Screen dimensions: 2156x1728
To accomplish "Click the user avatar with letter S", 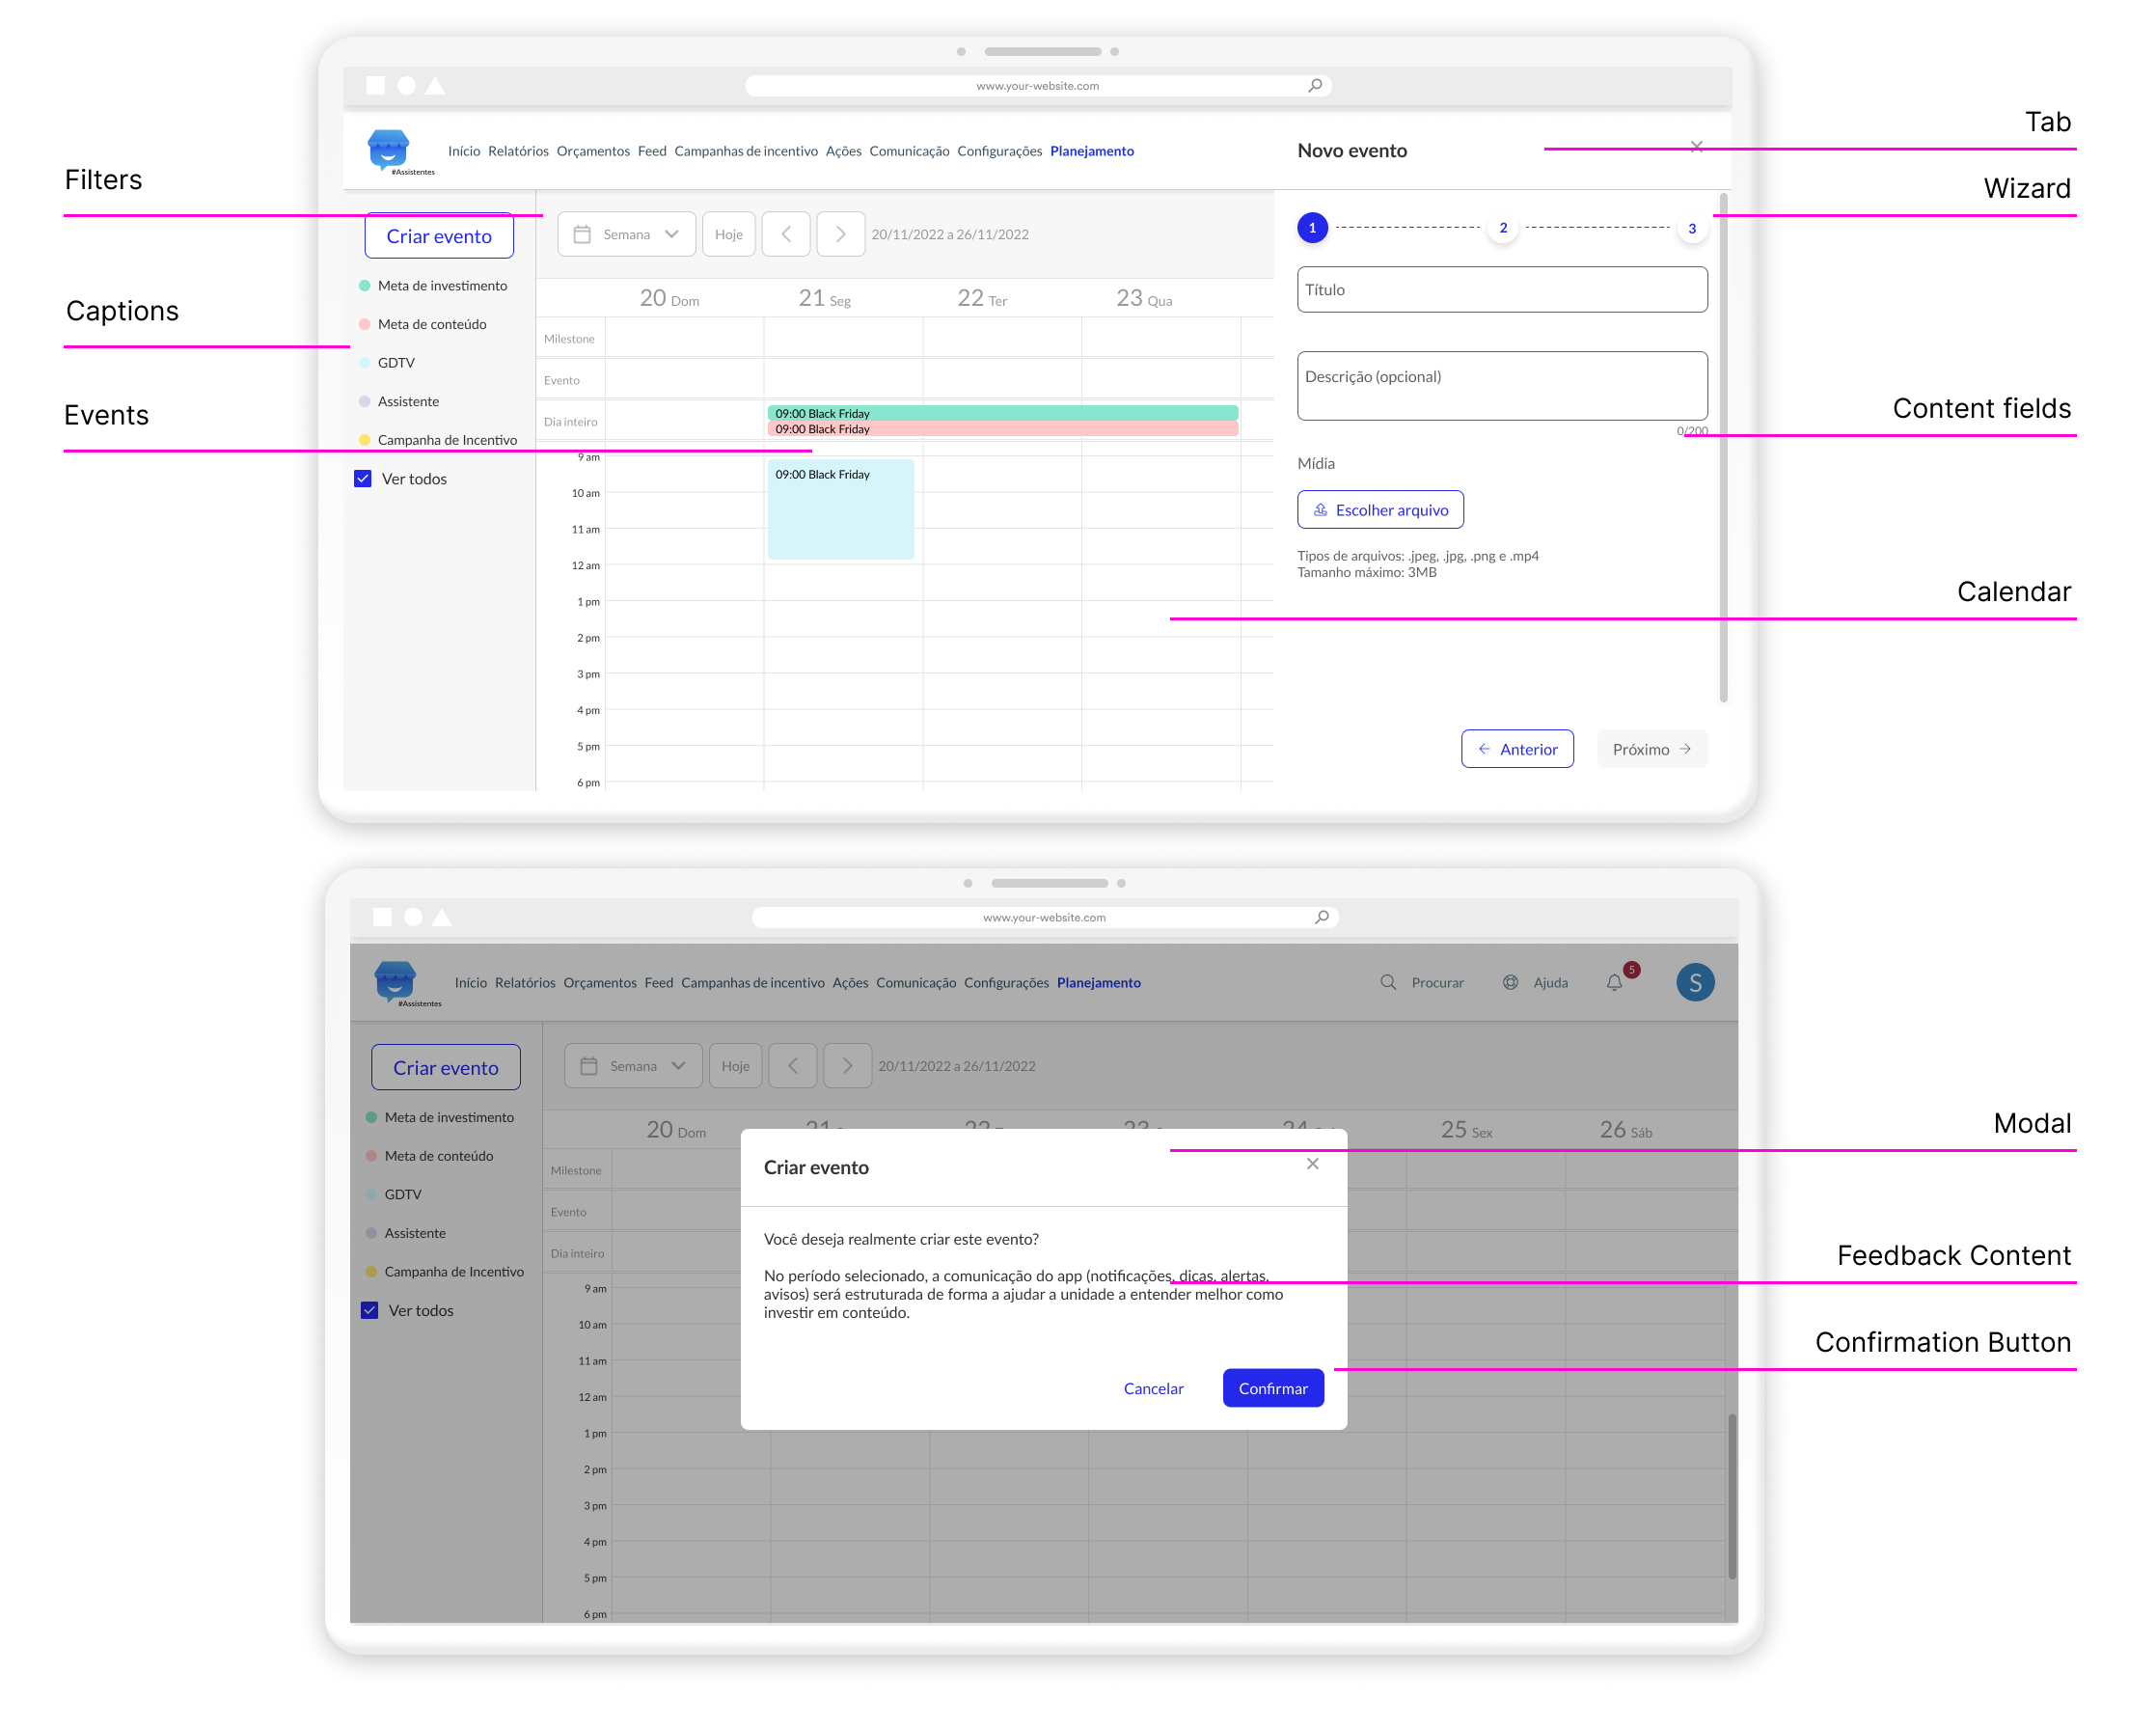I will tap(1695, 983).
